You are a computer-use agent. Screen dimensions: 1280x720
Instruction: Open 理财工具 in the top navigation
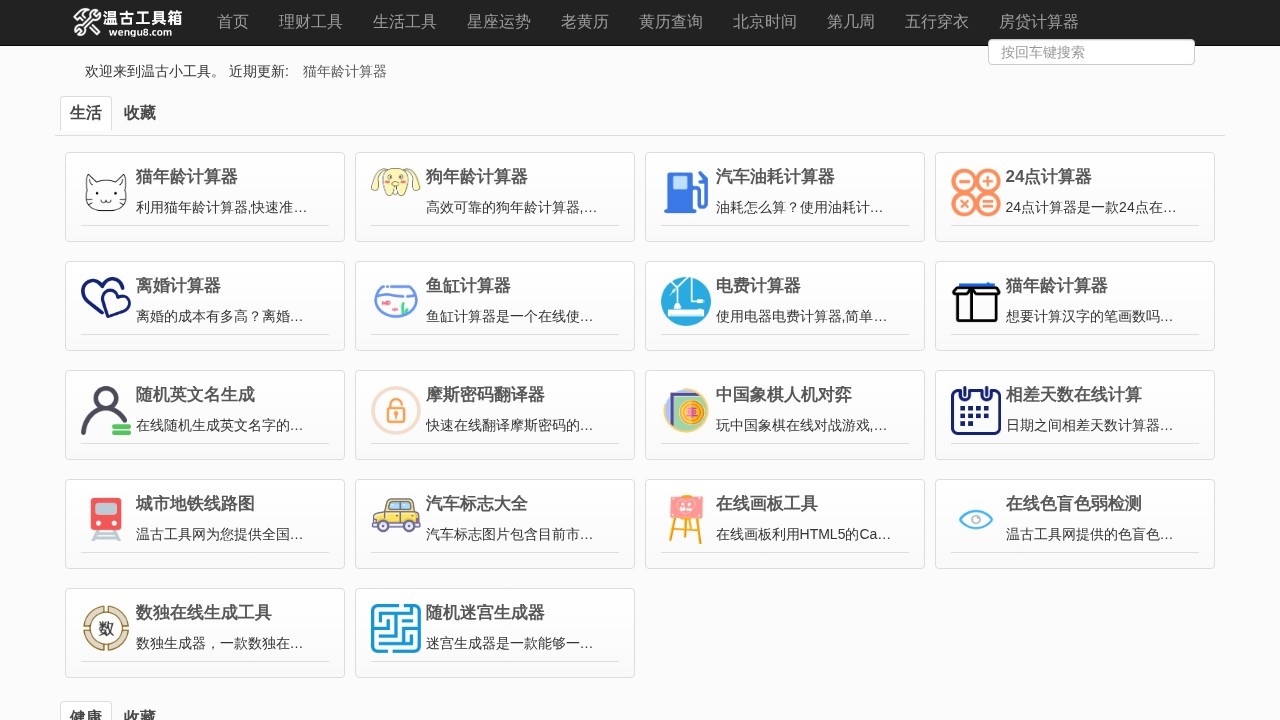pos(310,22)
